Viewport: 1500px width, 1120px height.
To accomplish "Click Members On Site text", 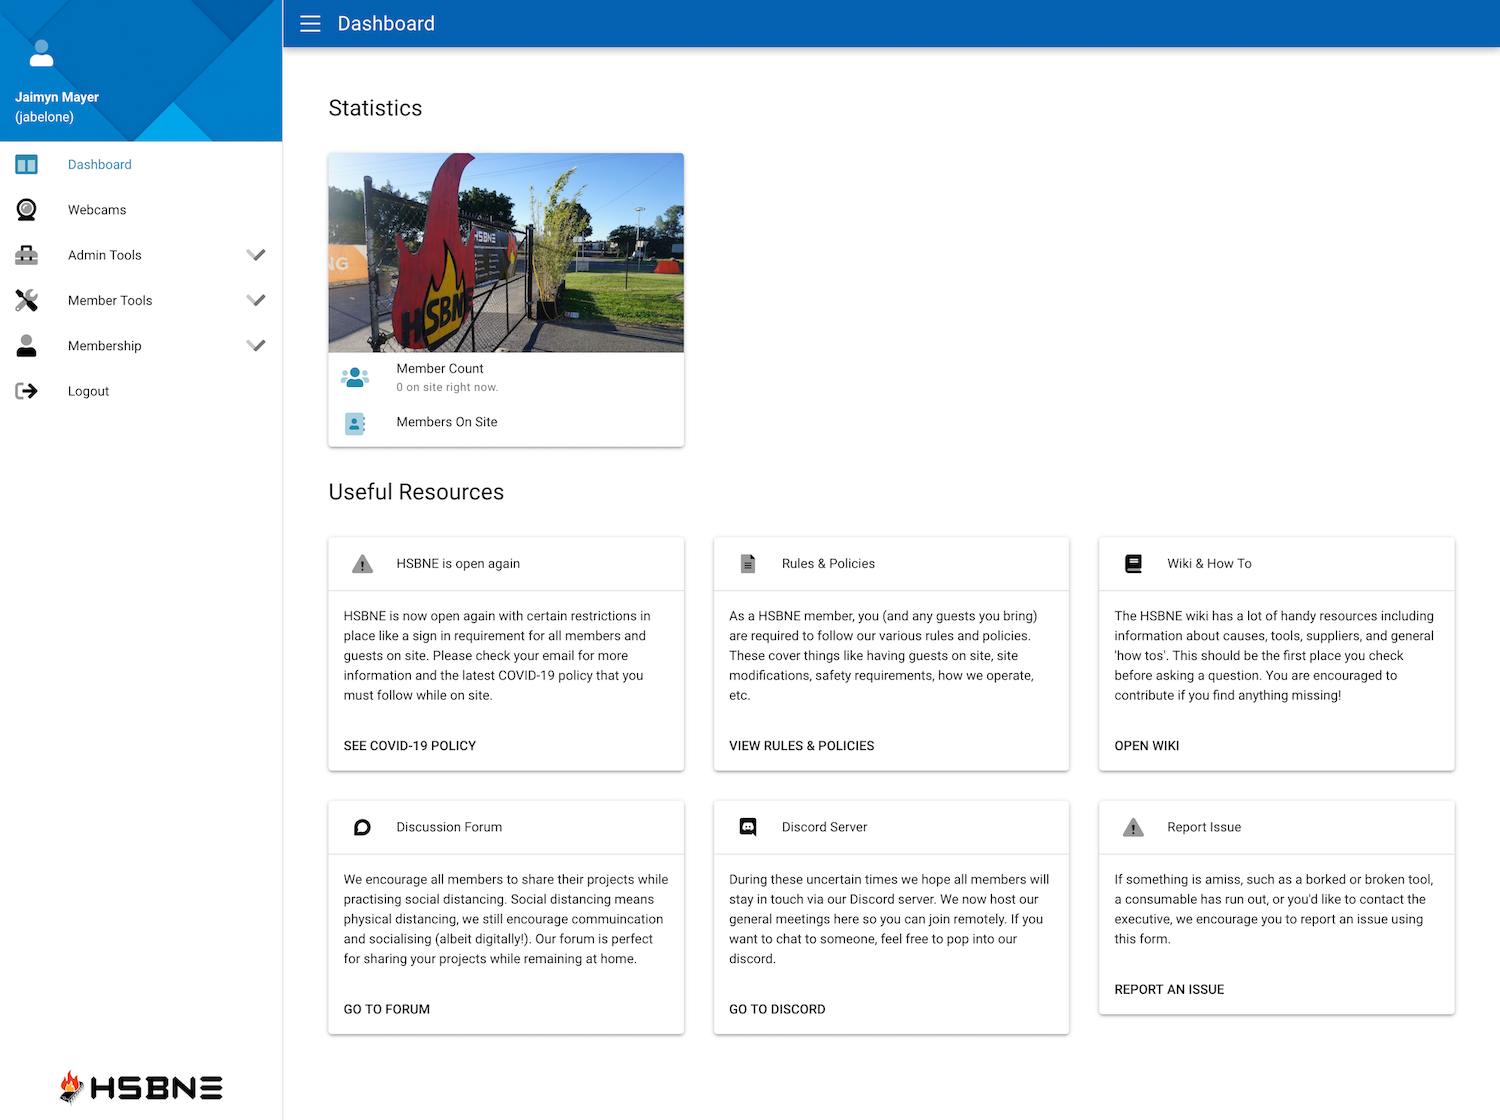I will click(447, 422).
